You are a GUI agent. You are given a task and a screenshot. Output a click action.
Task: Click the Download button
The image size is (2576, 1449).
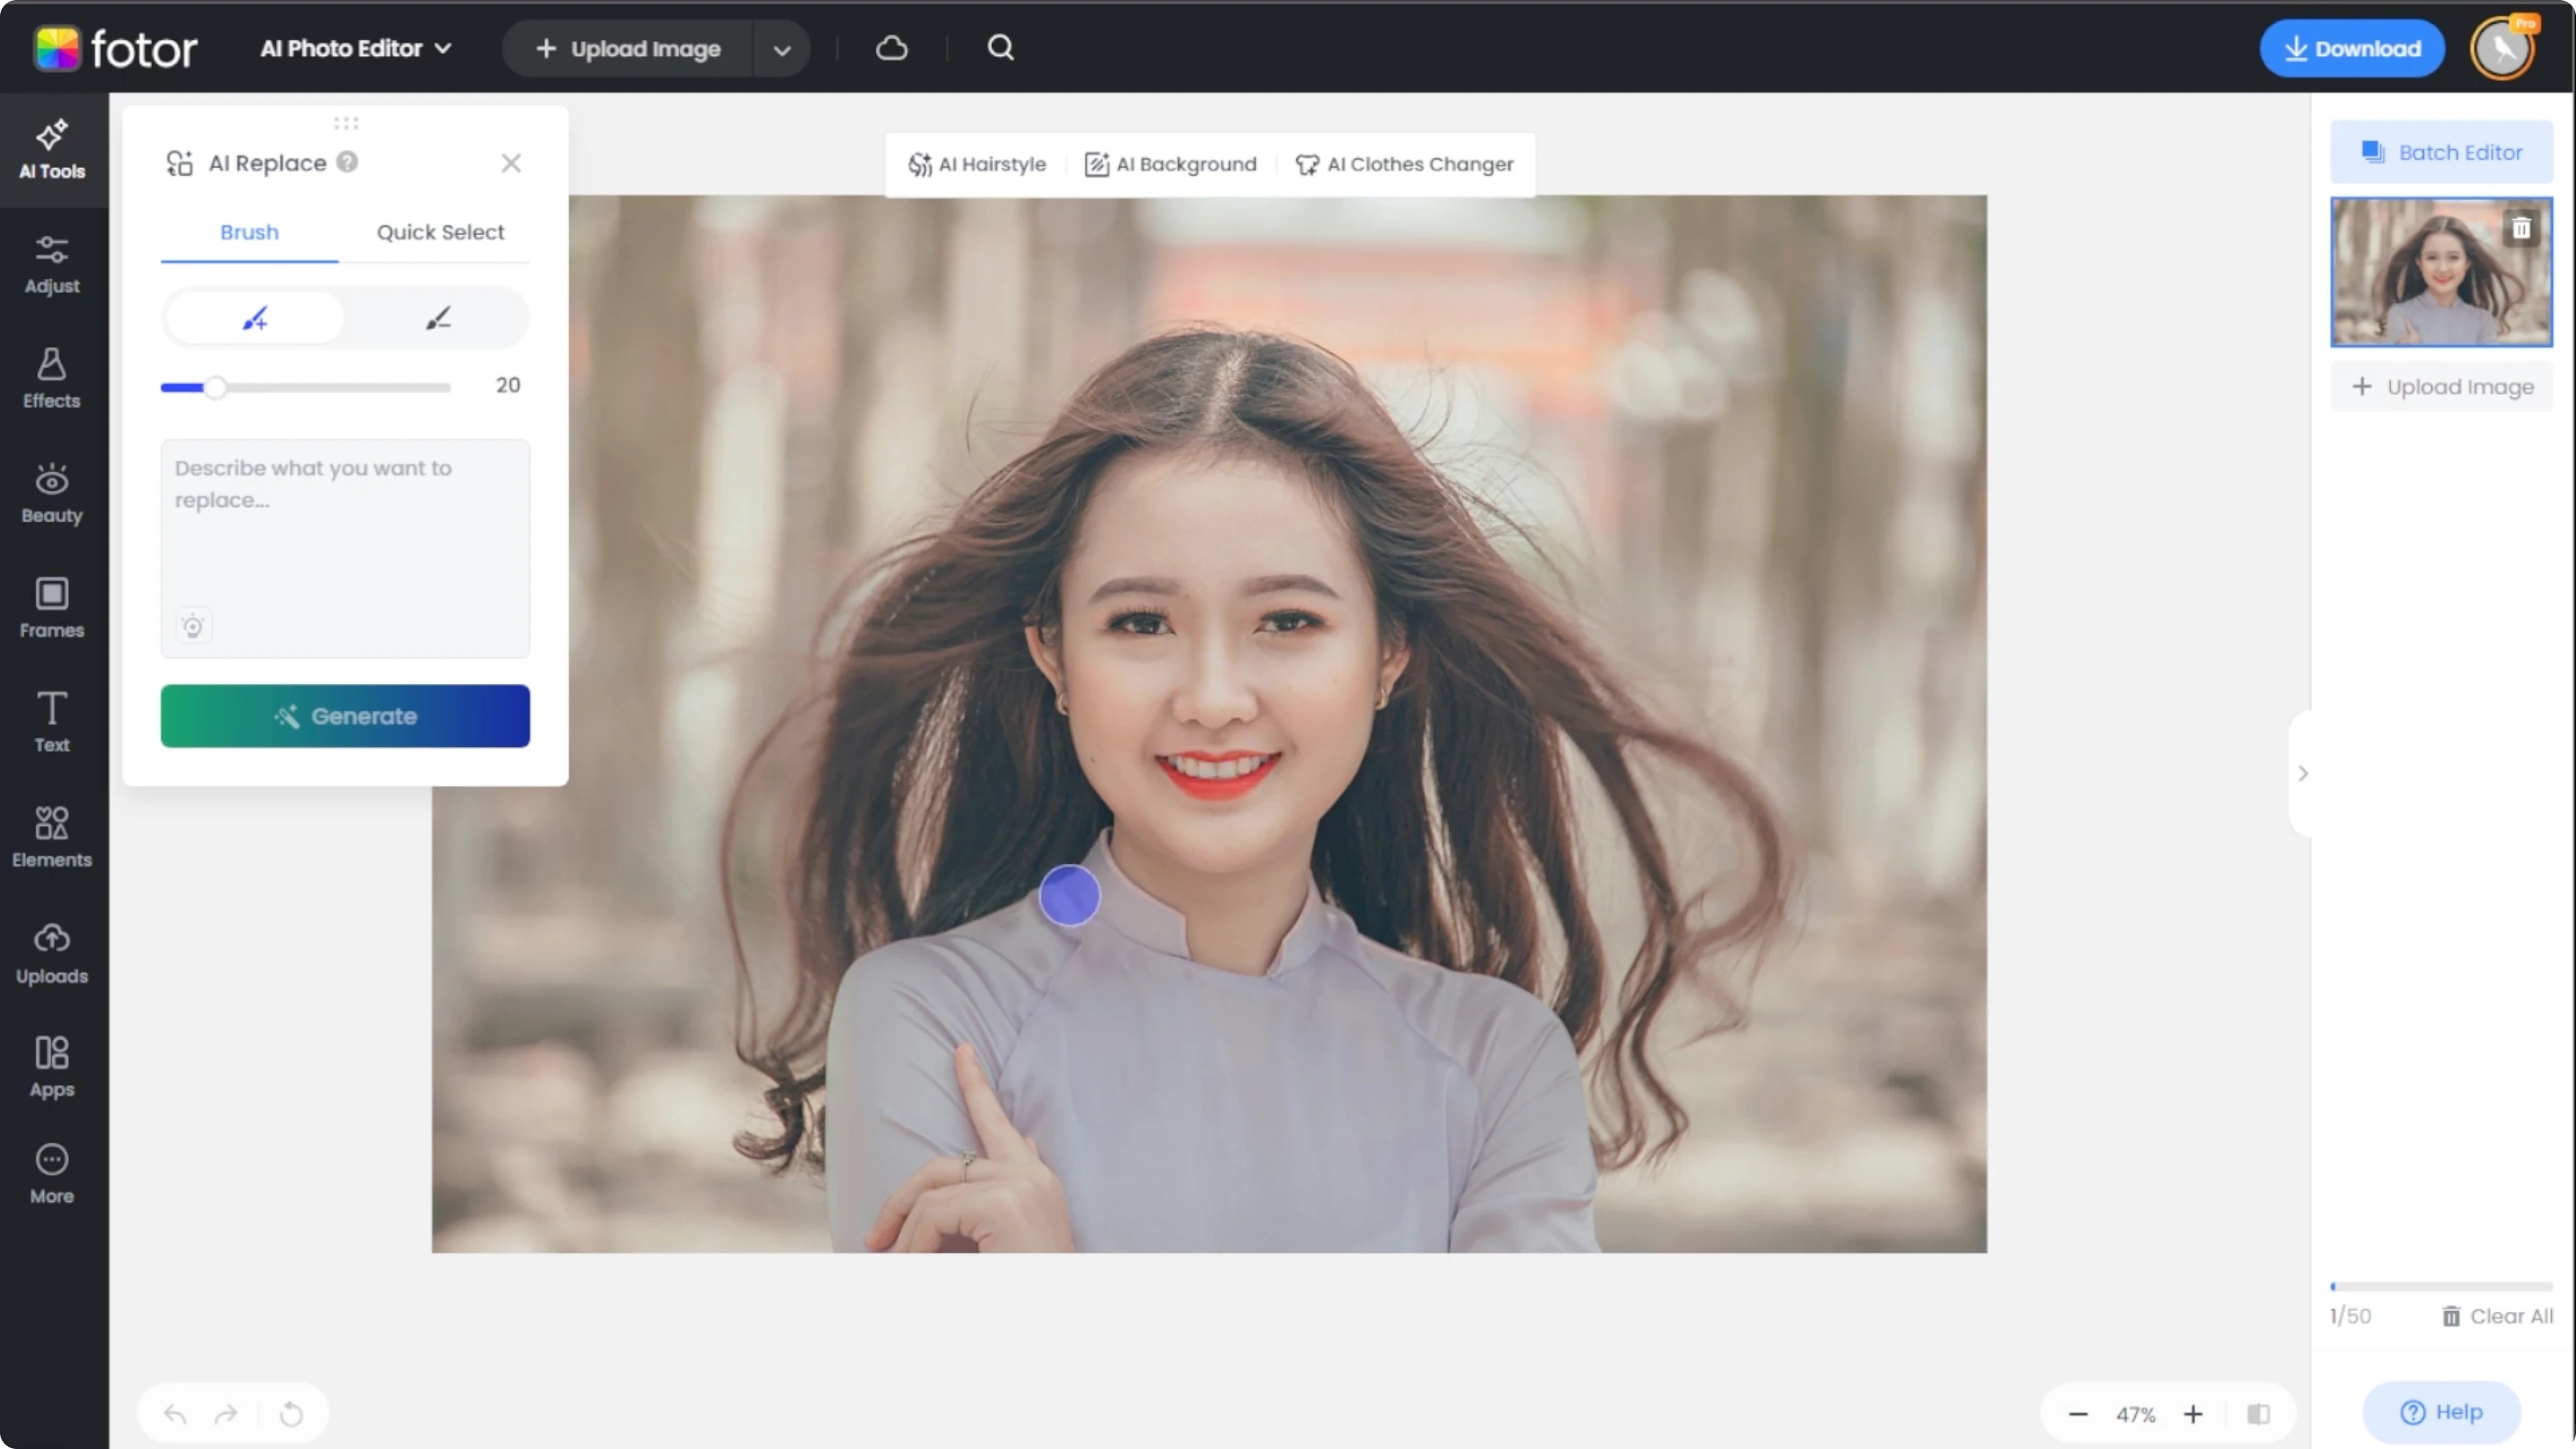pyautogui.click(x=2352, y=48)
